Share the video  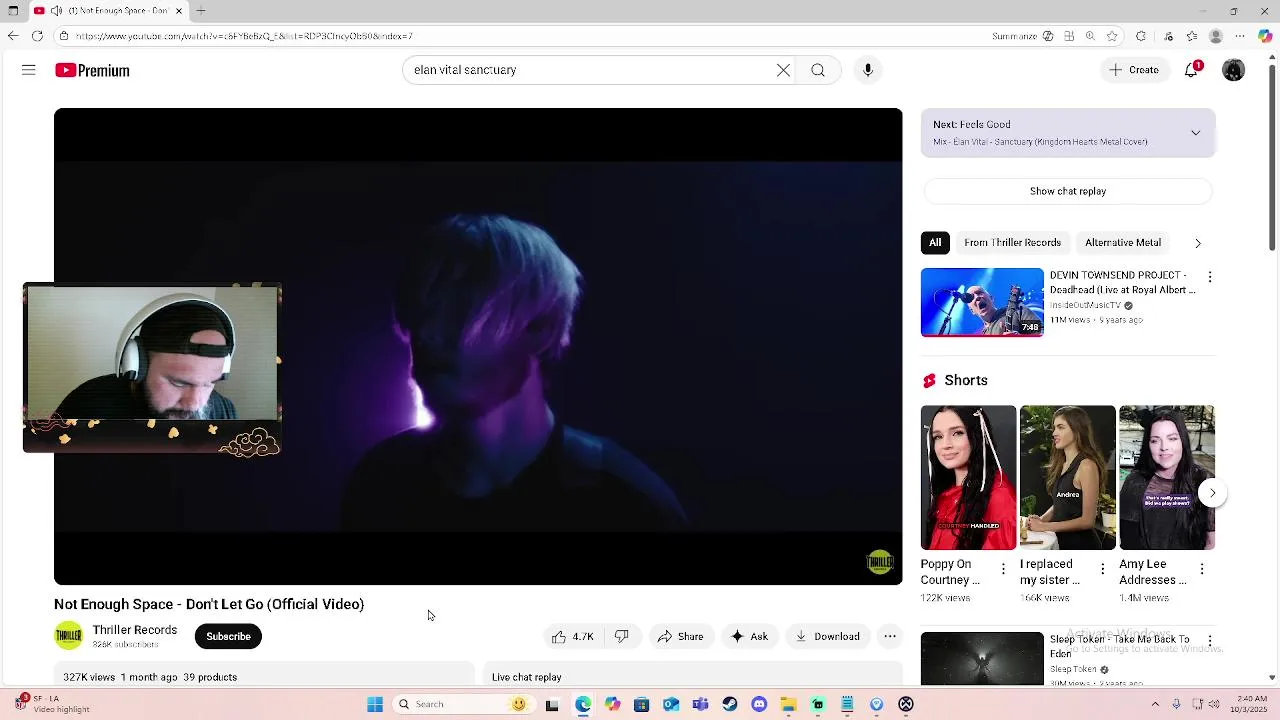click(680, 637)
